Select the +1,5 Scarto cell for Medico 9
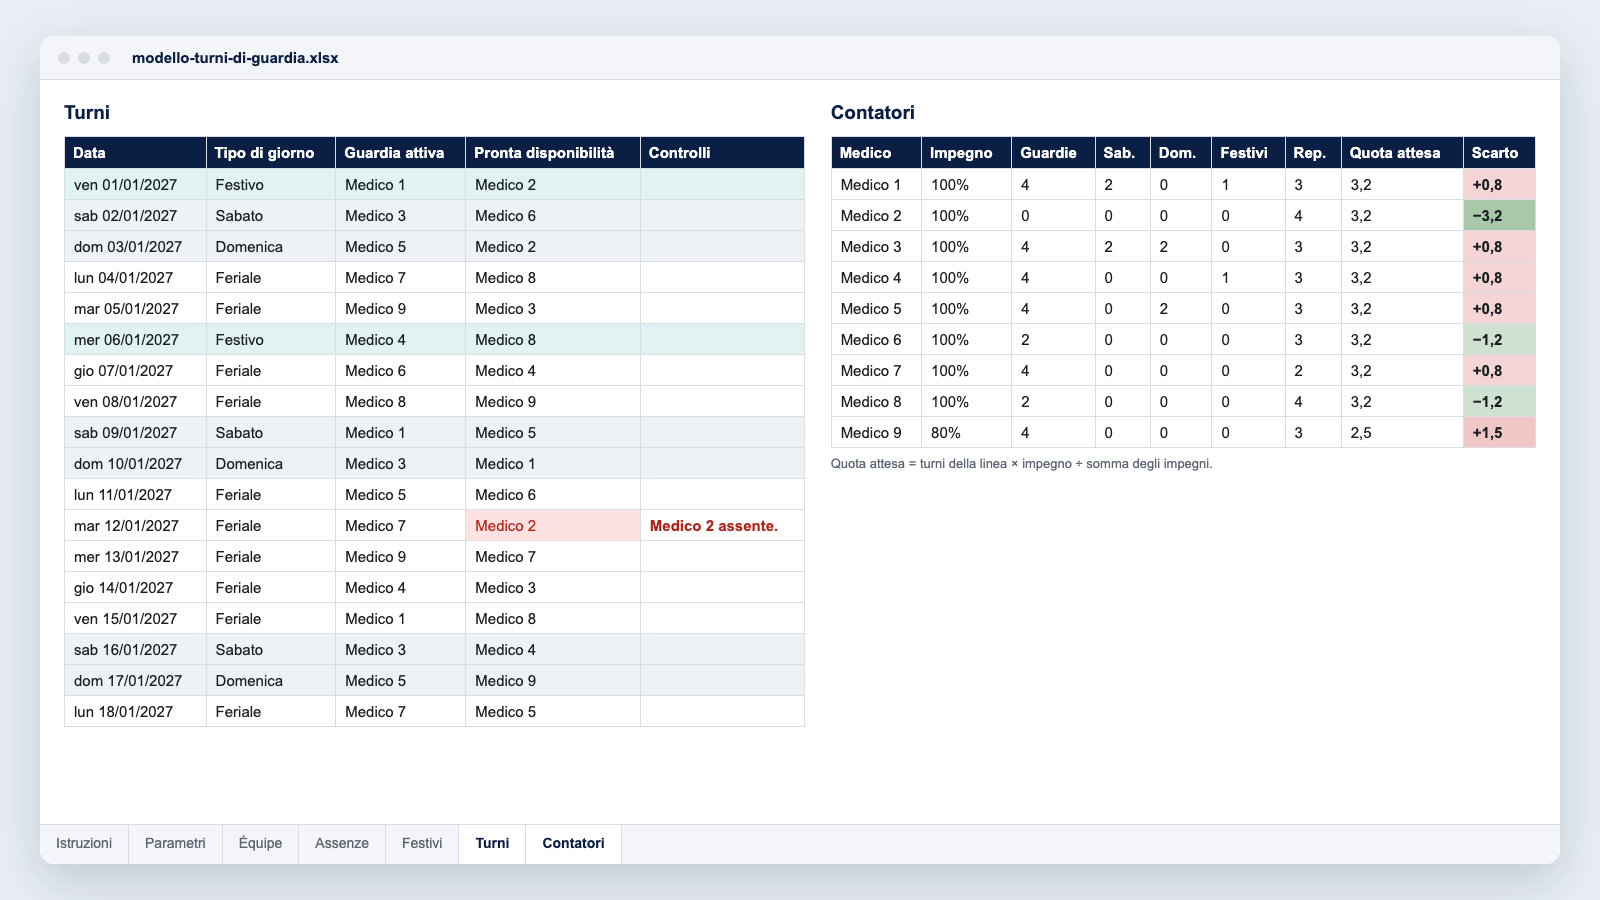The image size is (1600, 900). (x=1499, y=432)
